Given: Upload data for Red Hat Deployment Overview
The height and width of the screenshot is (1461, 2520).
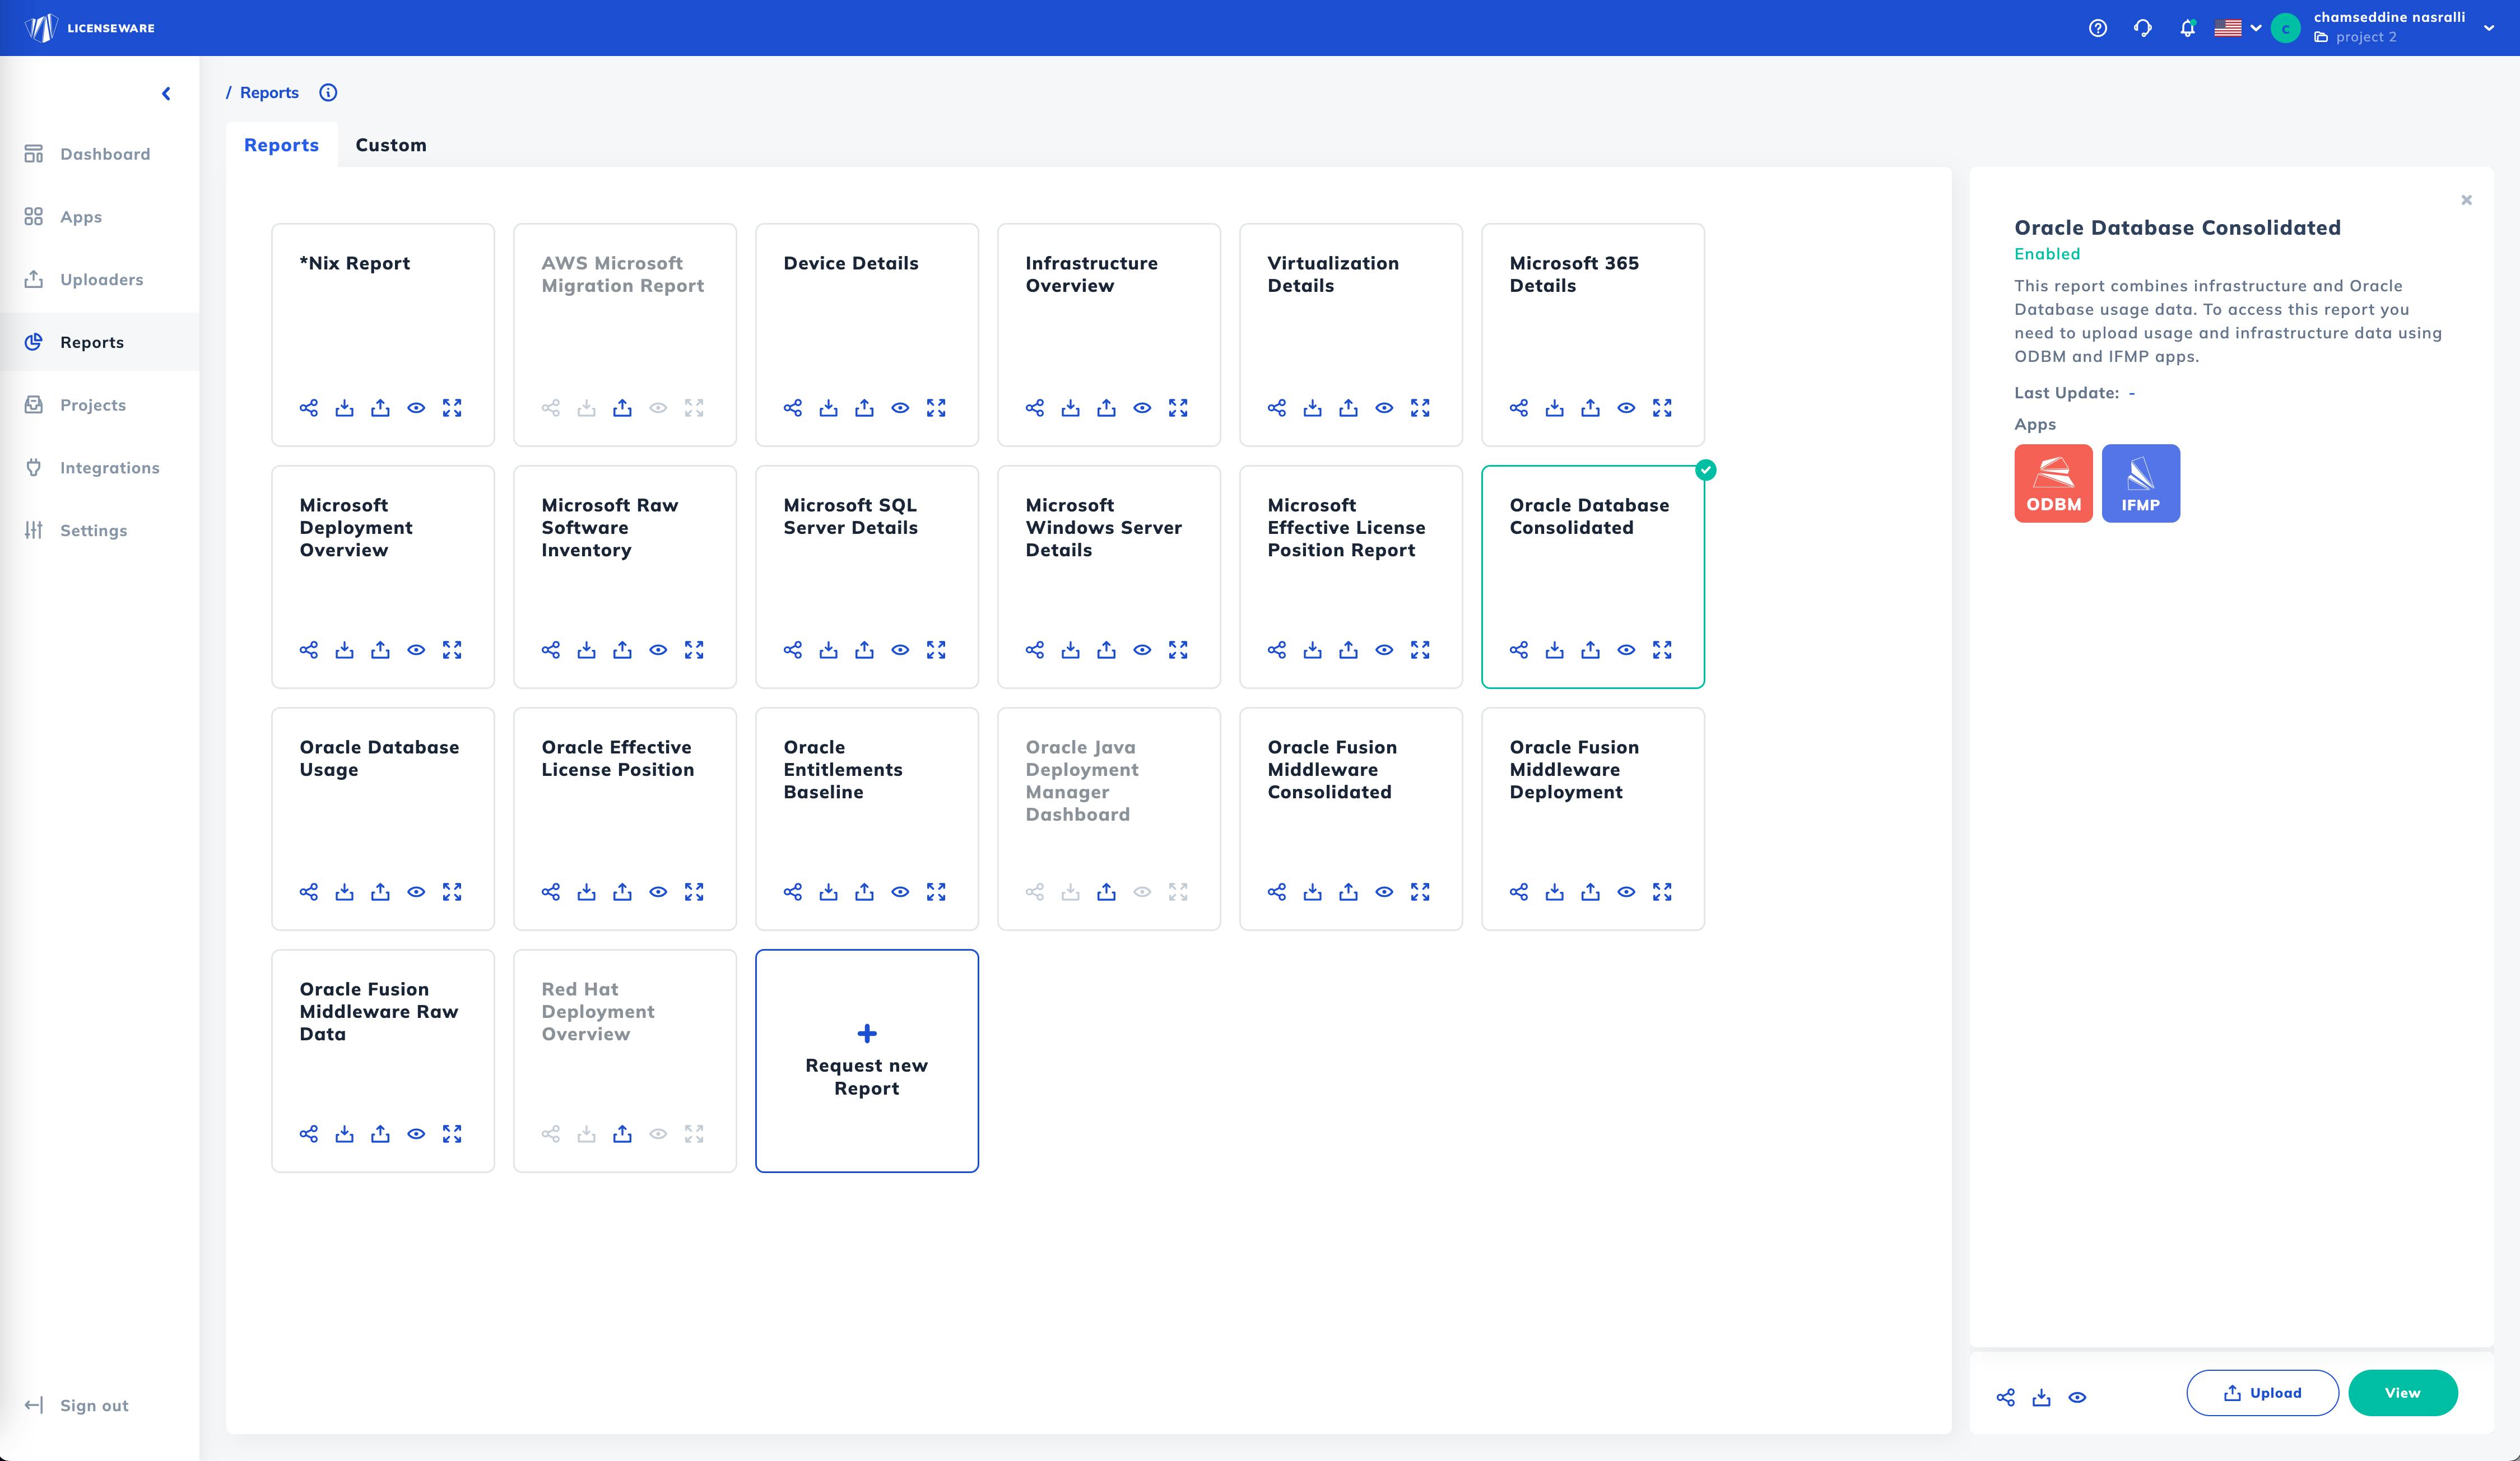Looking at the screenshot, I should coord(622,1134).
